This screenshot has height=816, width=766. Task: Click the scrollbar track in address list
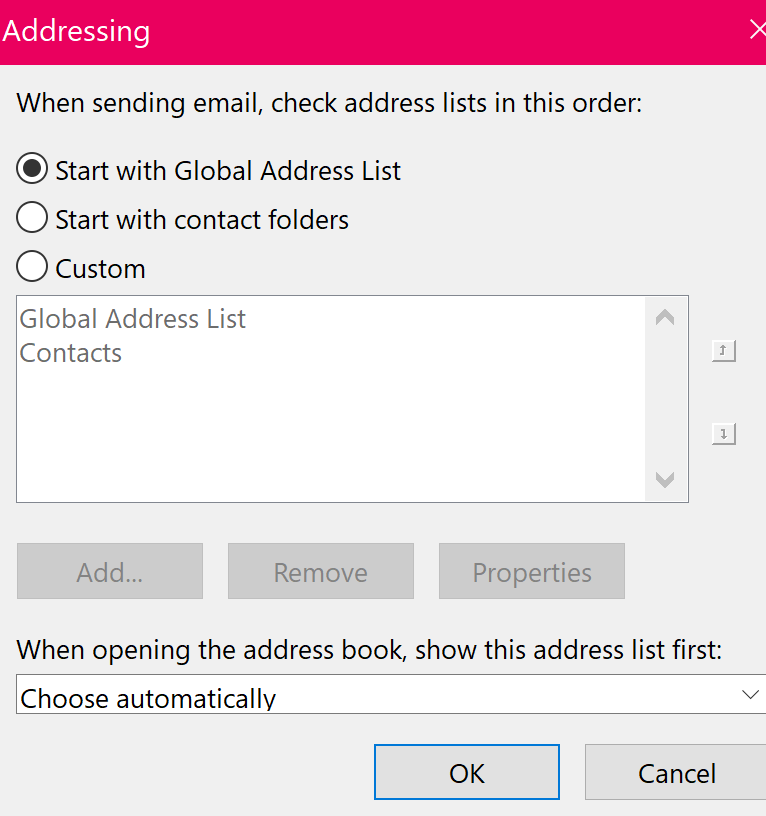pyautogui.click(x=665, y=399)
